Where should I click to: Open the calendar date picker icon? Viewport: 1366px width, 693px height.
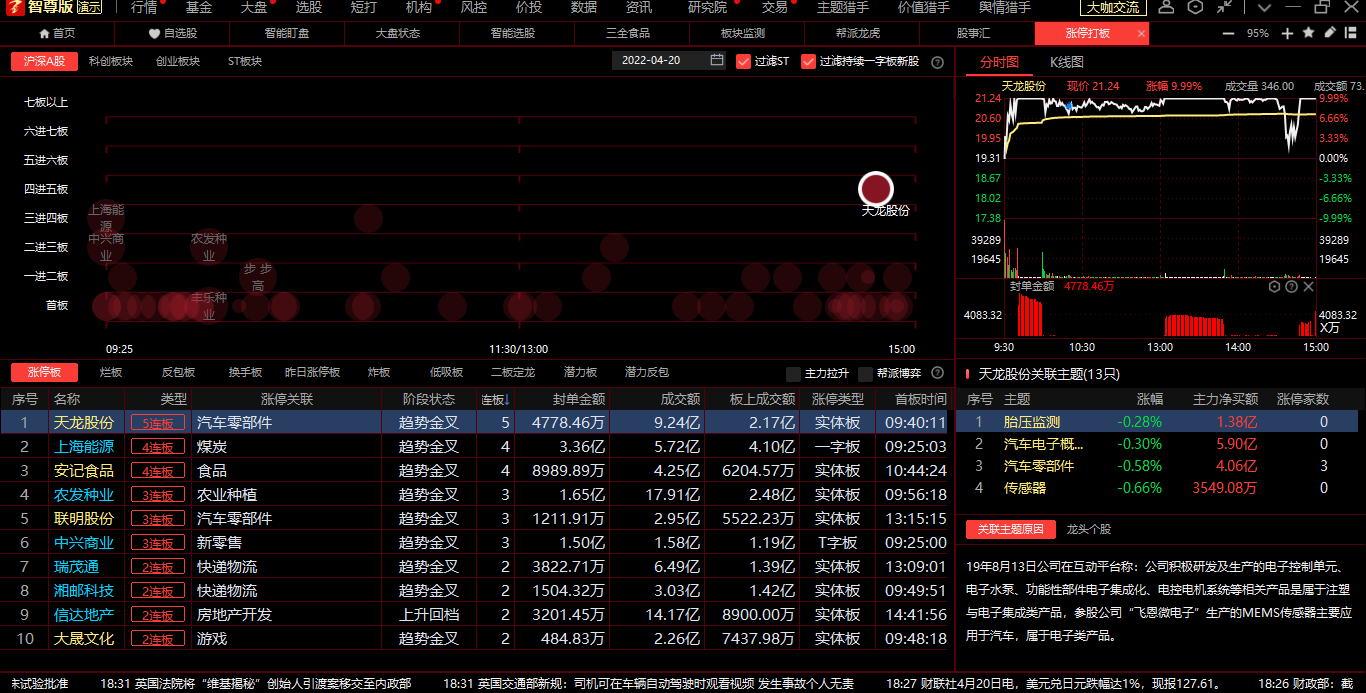coord(717,61)
